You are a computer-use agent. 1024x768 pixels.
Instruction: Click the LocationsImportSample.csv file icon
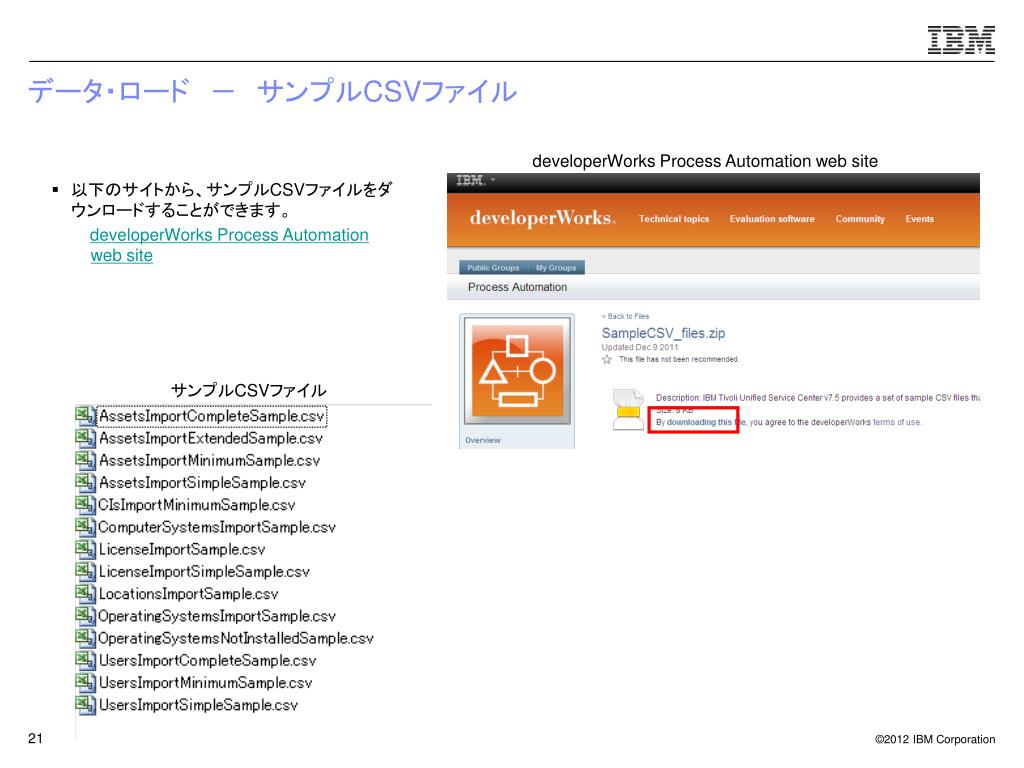[85, 594]
